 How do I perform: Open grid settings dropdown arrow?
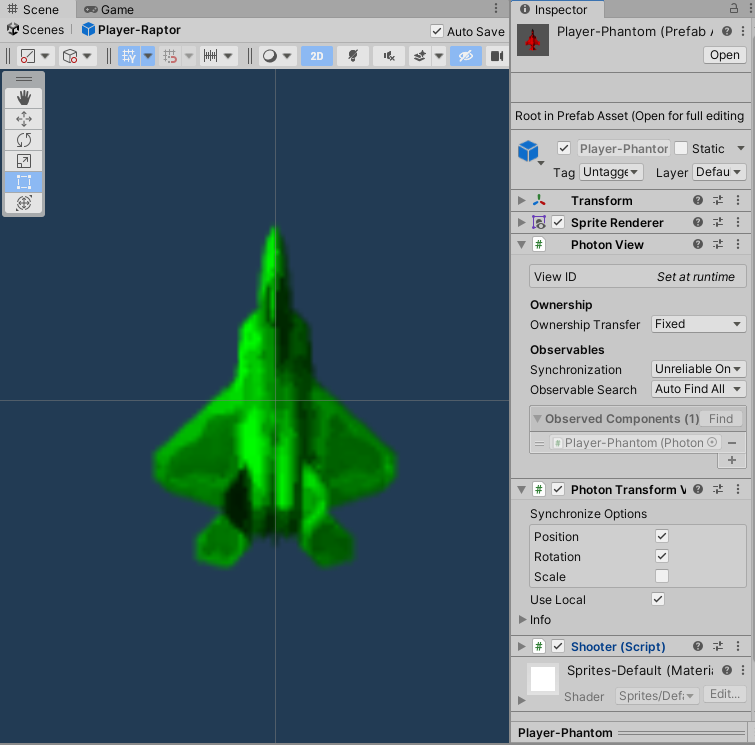click(148, 56)
